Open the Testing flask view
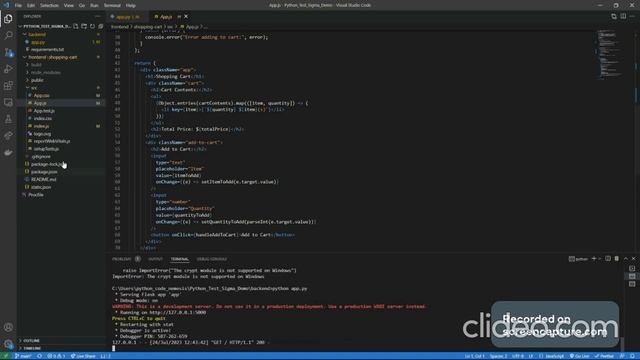 [x=8, y=119]
